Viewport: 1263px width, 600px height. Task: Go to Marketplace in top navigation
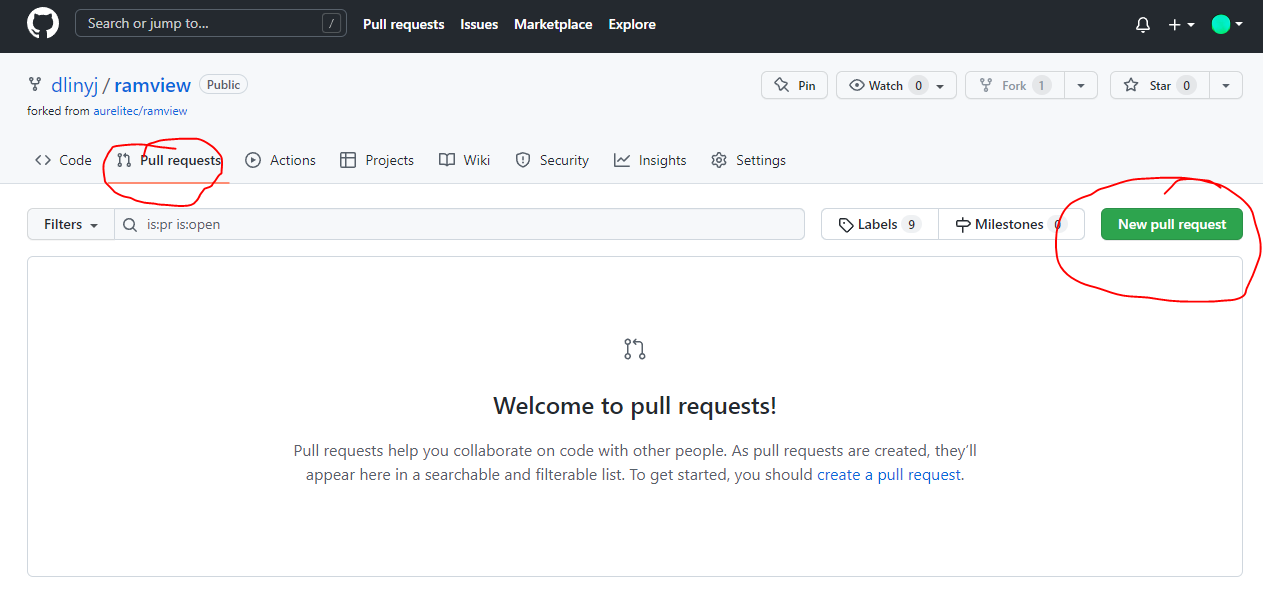click(553, 24)
